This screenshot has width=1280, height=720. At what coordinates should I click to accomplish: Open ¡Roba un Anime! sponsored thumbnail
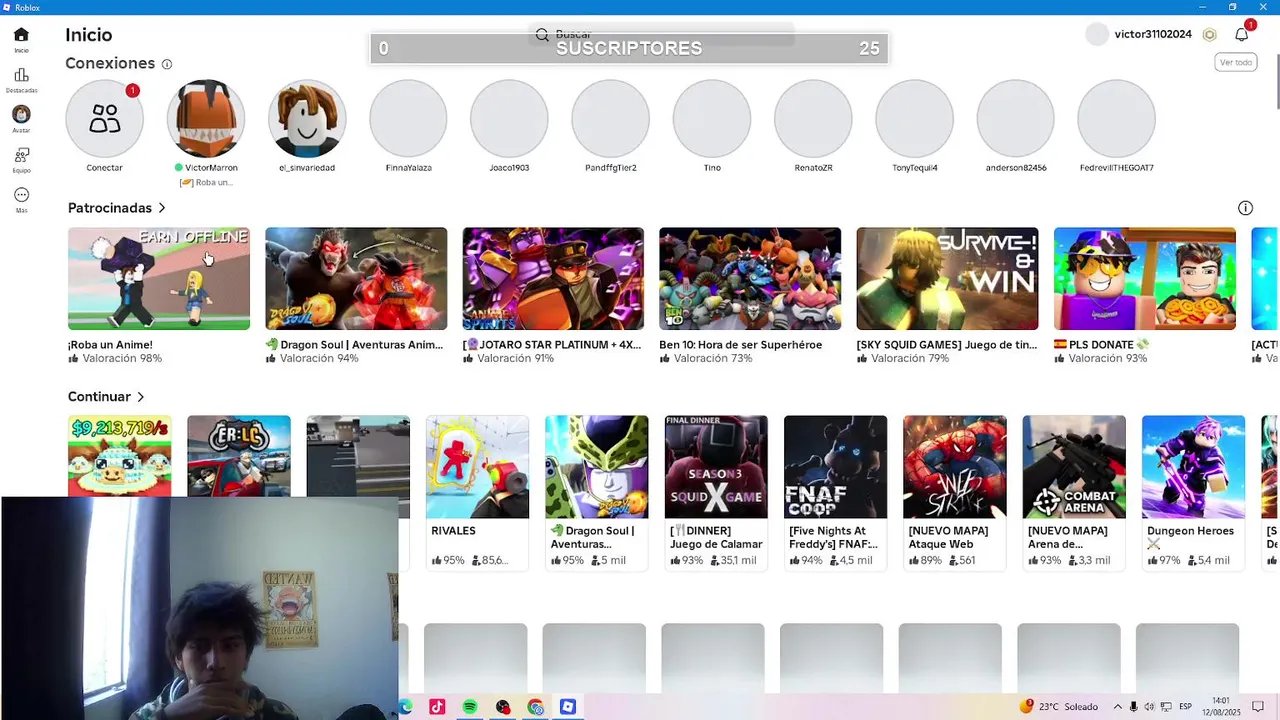[159, 279]
